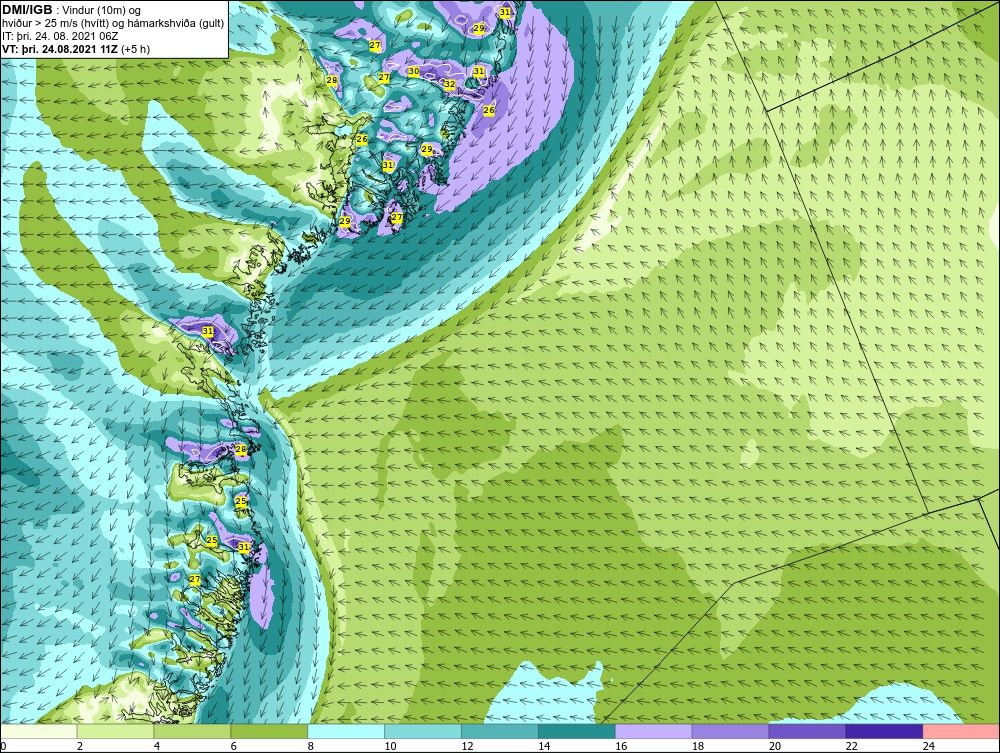
Task: Select the 10–12 m/s legend swatch
Action: (x=423, y=731)
